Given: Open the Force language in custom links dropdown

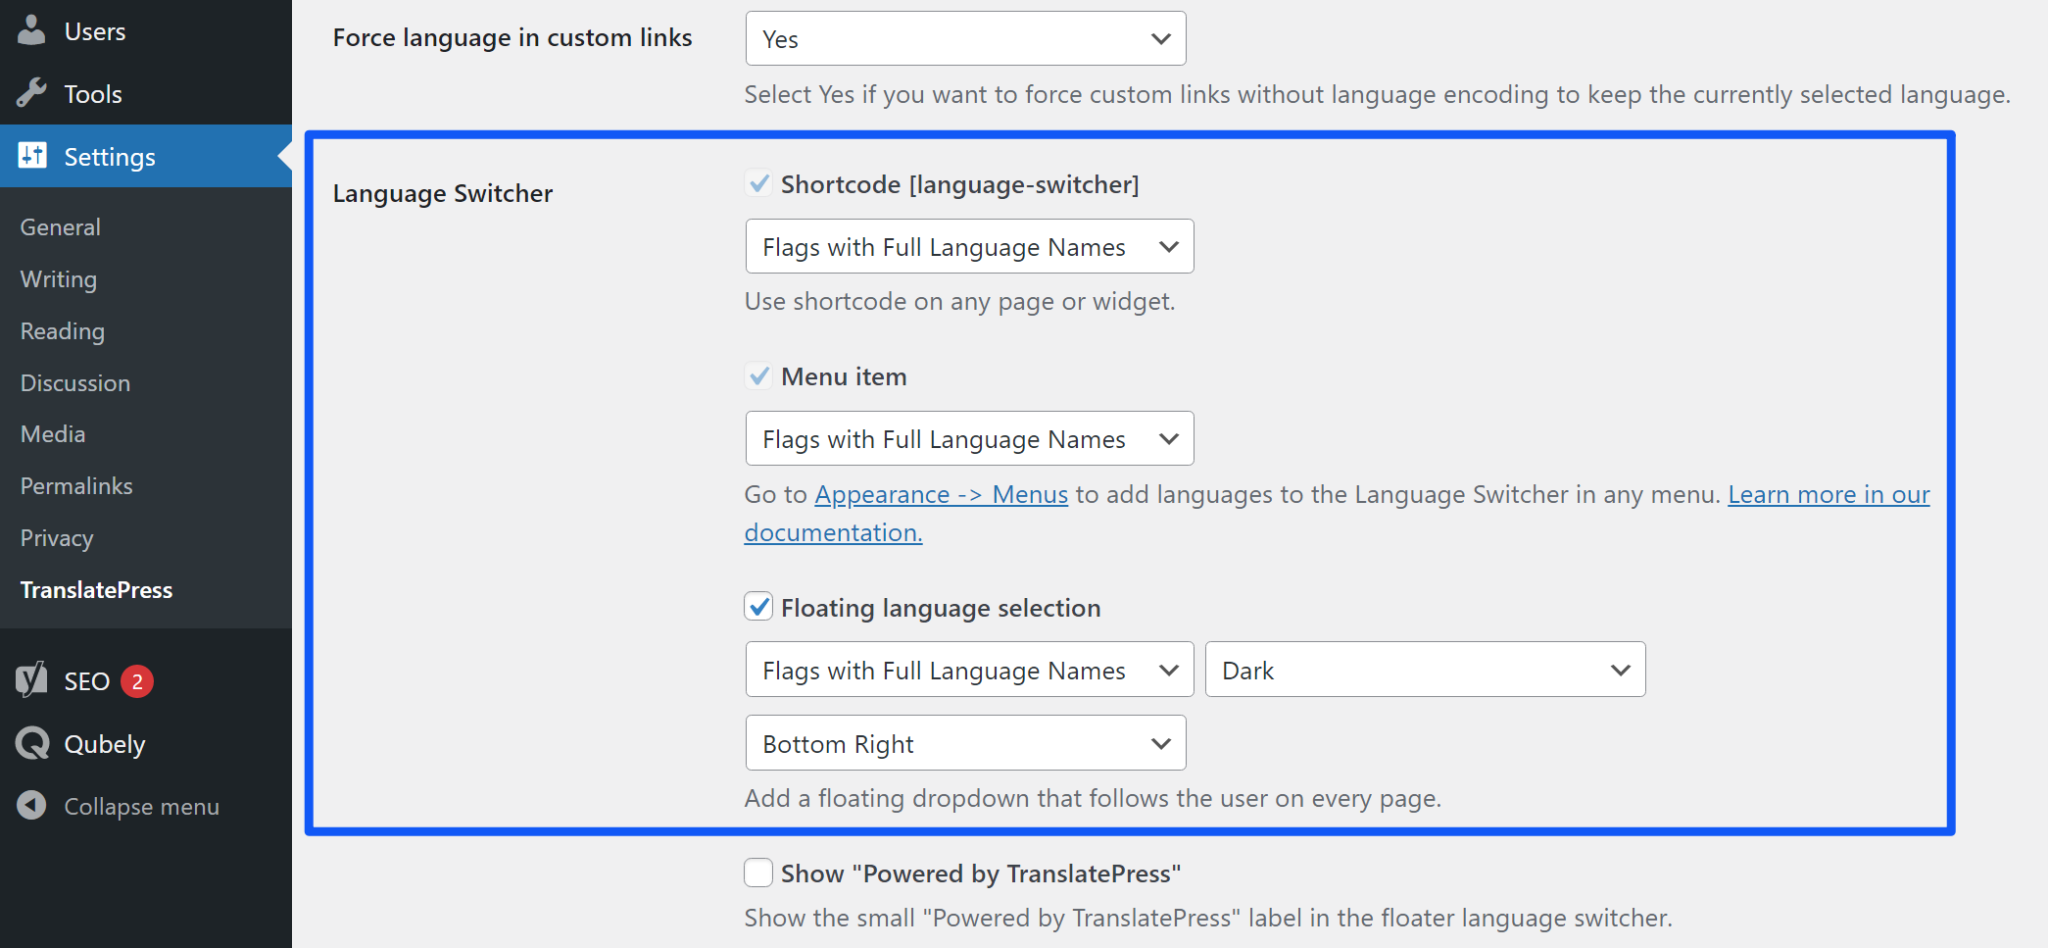Looking at the screenshot, I should tap(965, 38).
